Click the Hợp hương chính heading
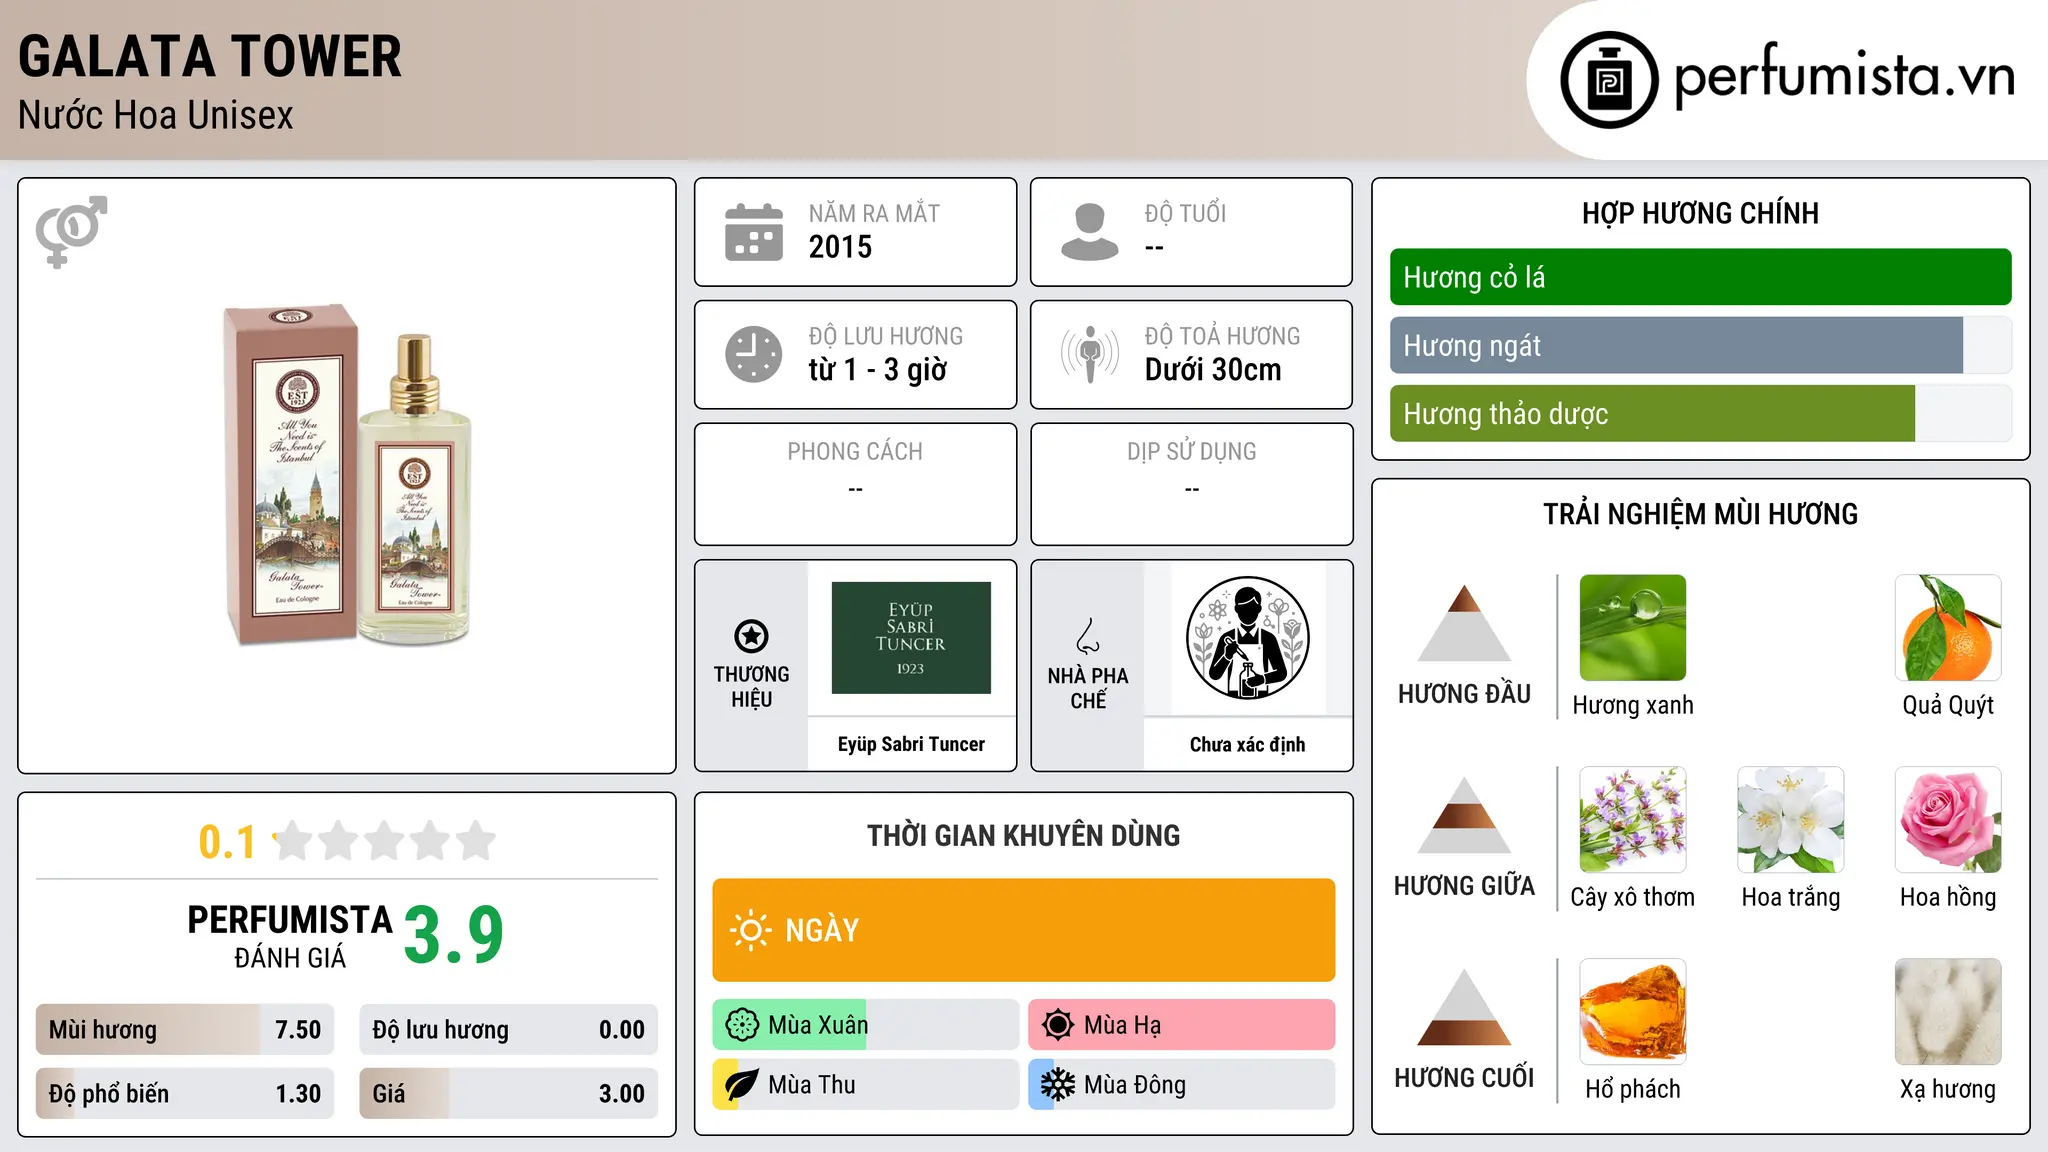 (x=1700, y=213)
